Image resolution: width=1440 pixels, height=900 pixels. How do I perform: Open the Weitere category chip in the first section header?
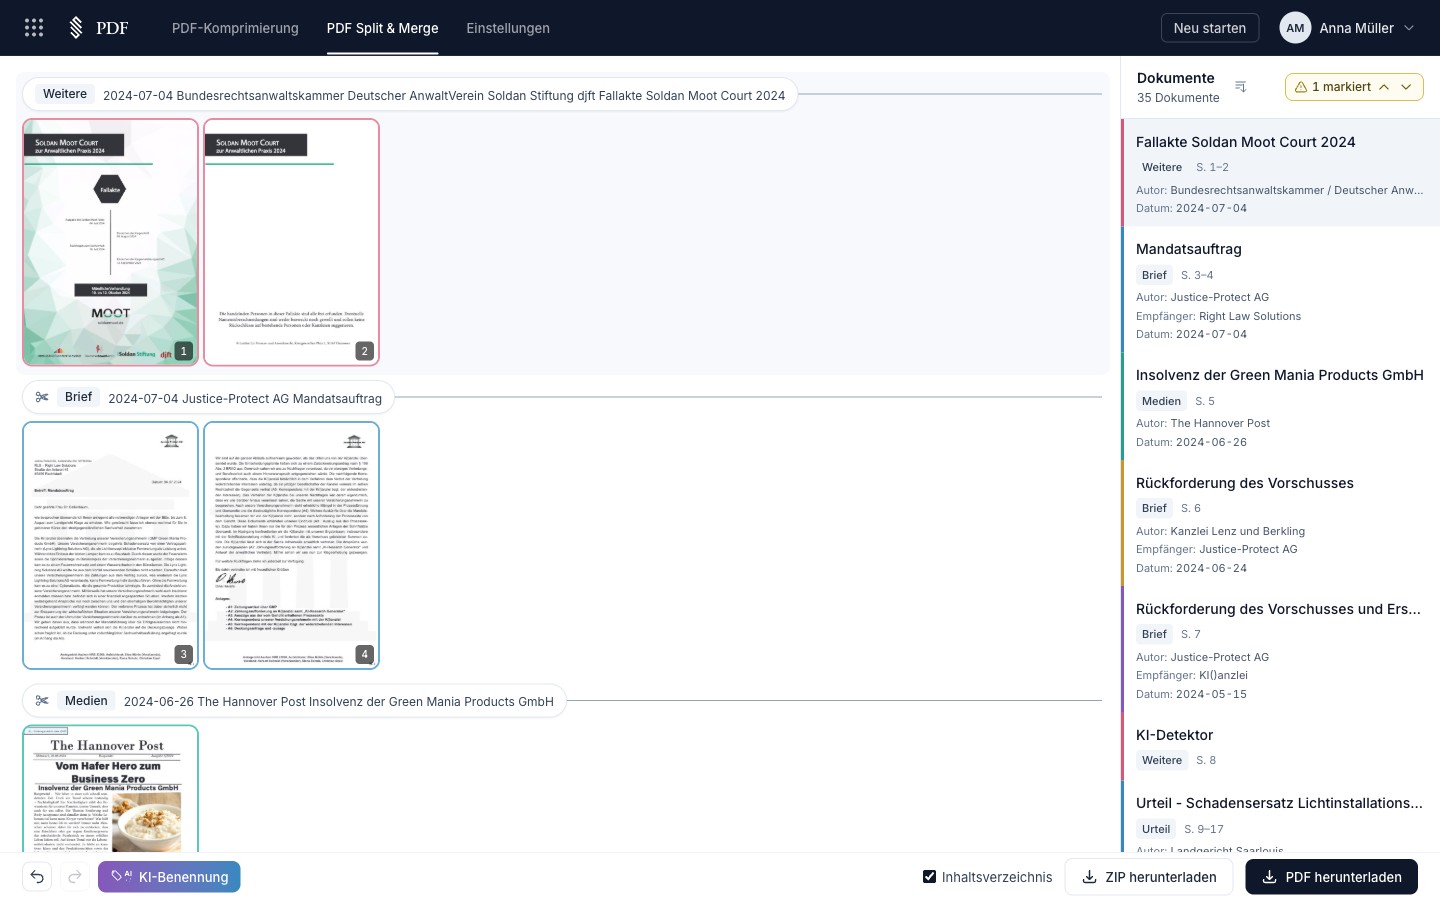(65, 94)
